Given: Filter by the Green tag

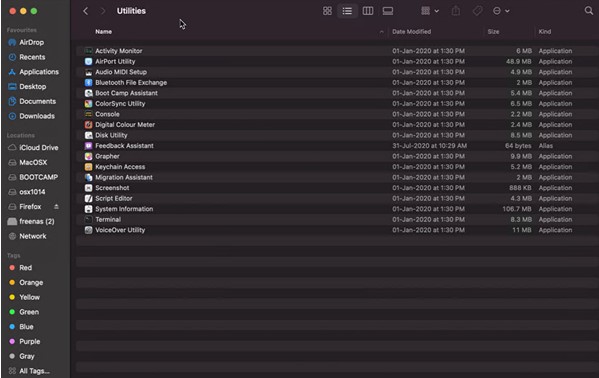Looking at the screenshot, I should pos(29,312).
